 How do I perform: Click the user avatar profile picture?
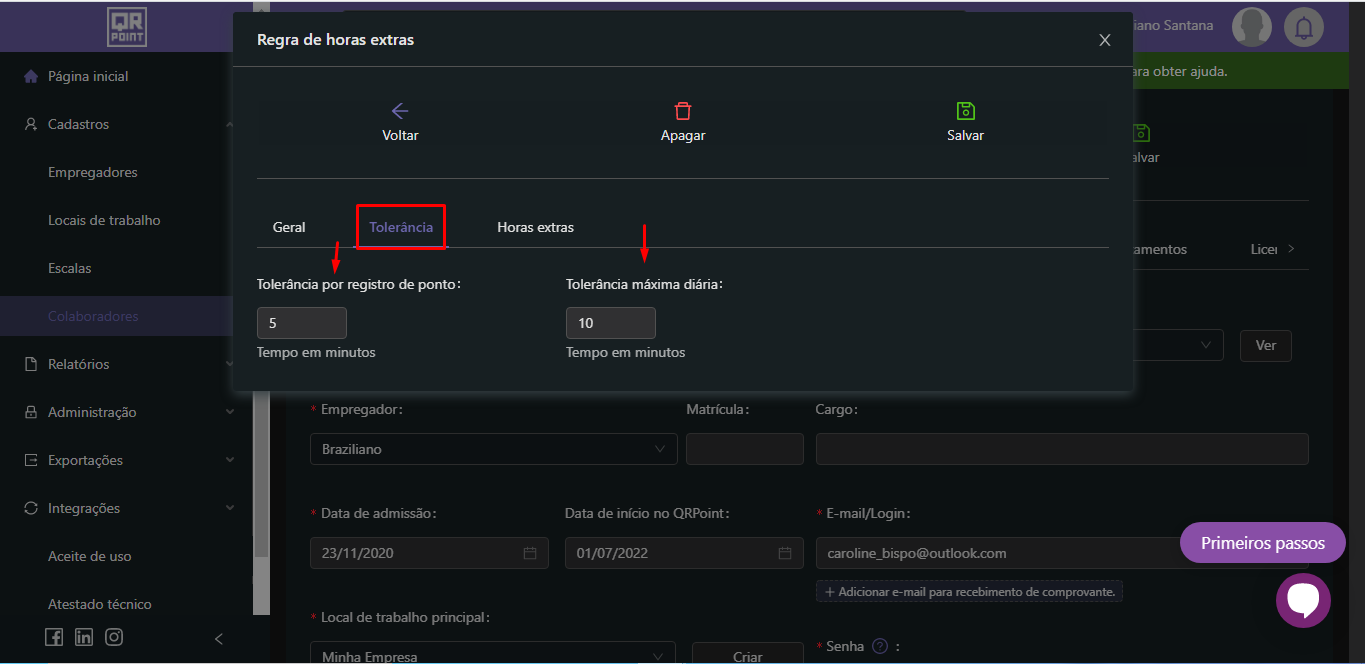pyautogui.click(x=1251, y=27)
